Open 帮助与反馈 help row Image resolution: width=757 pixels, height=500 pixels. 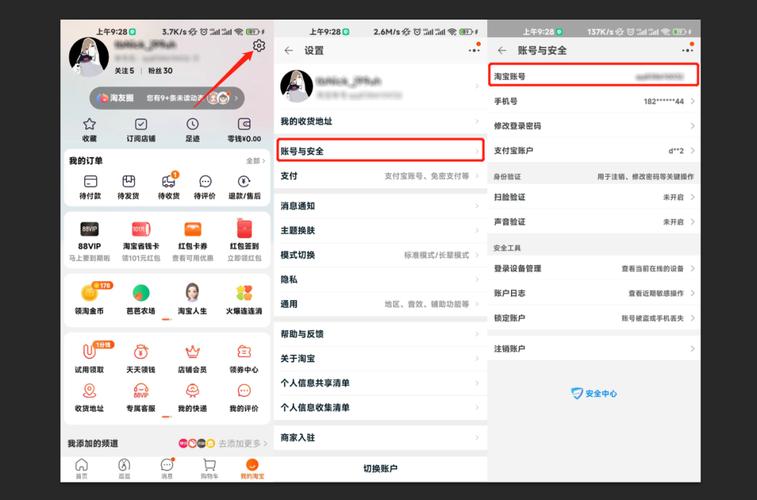[380, 333]
